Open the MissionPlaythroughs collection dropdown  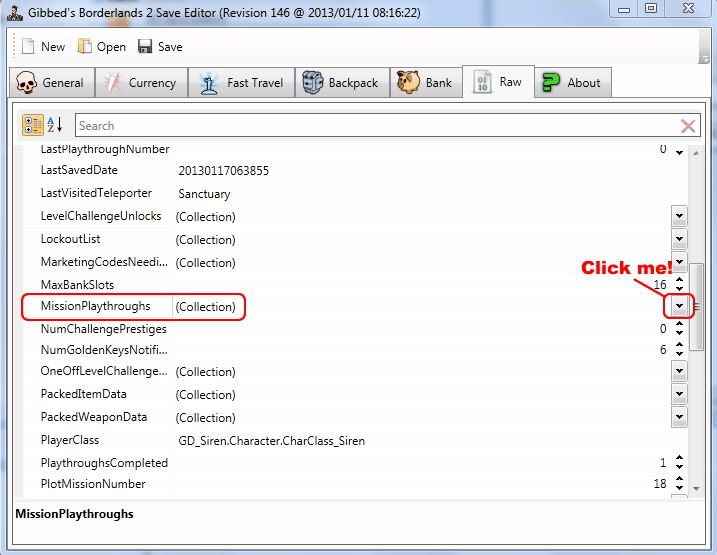coord(679,306)
